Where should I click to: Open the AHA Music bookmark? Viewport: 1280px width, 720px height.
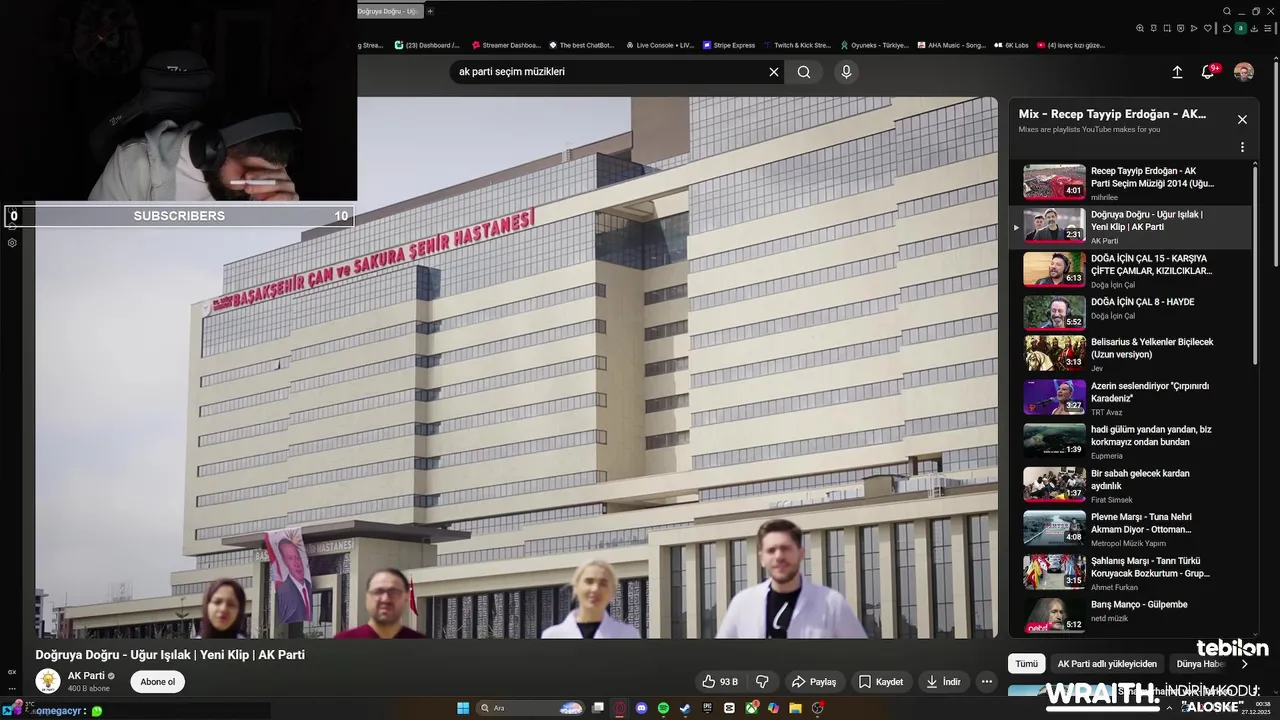click(952, 45)
